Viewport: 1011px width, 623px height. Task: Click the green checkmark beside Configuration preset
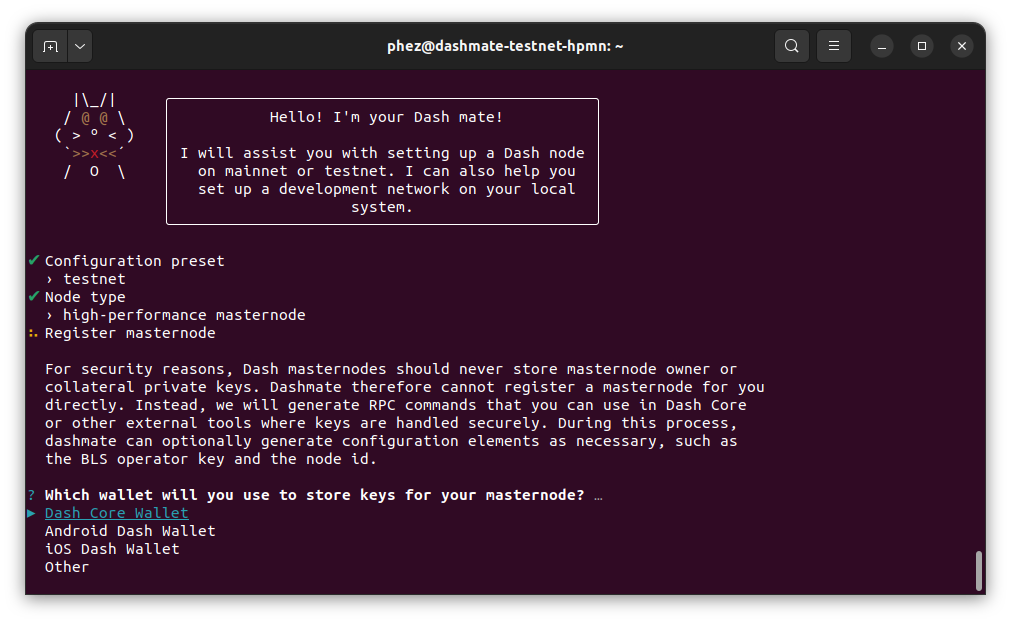[34, 261]
